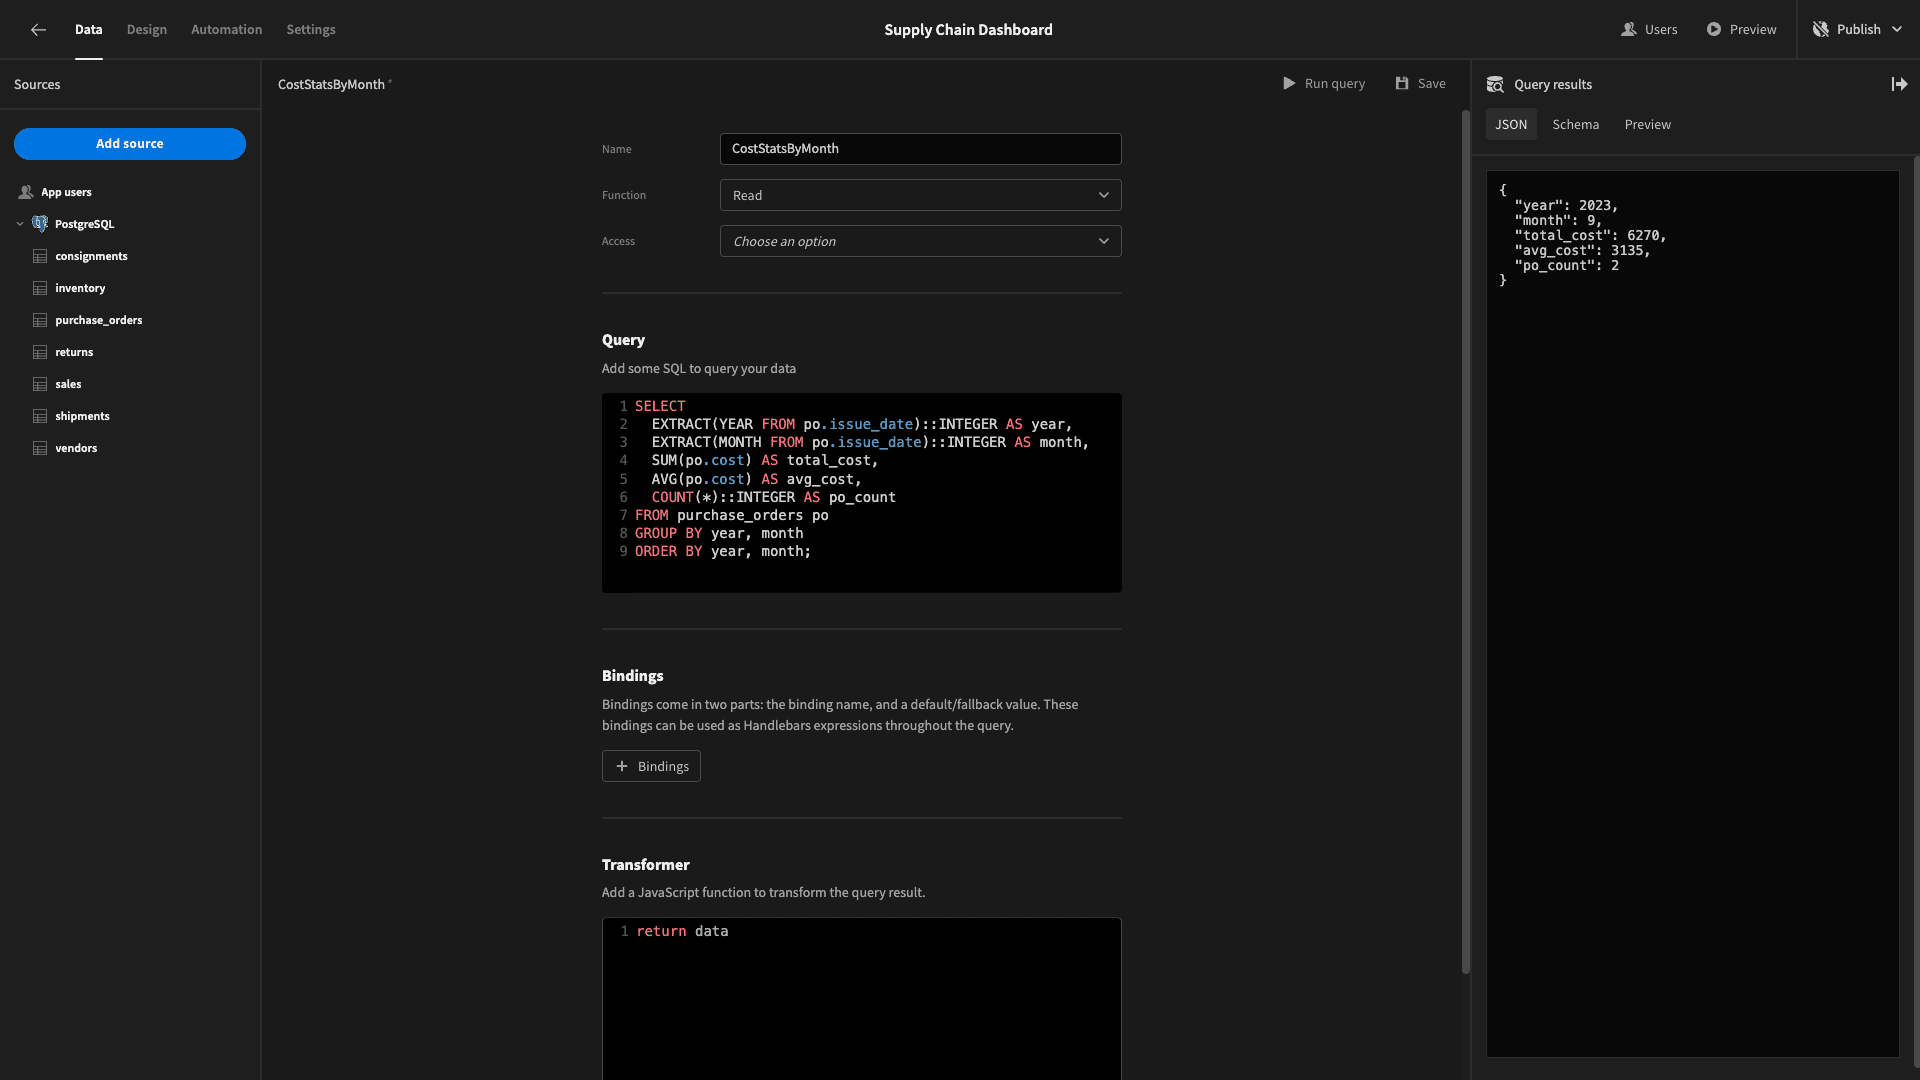Open the consignments table

91,257
